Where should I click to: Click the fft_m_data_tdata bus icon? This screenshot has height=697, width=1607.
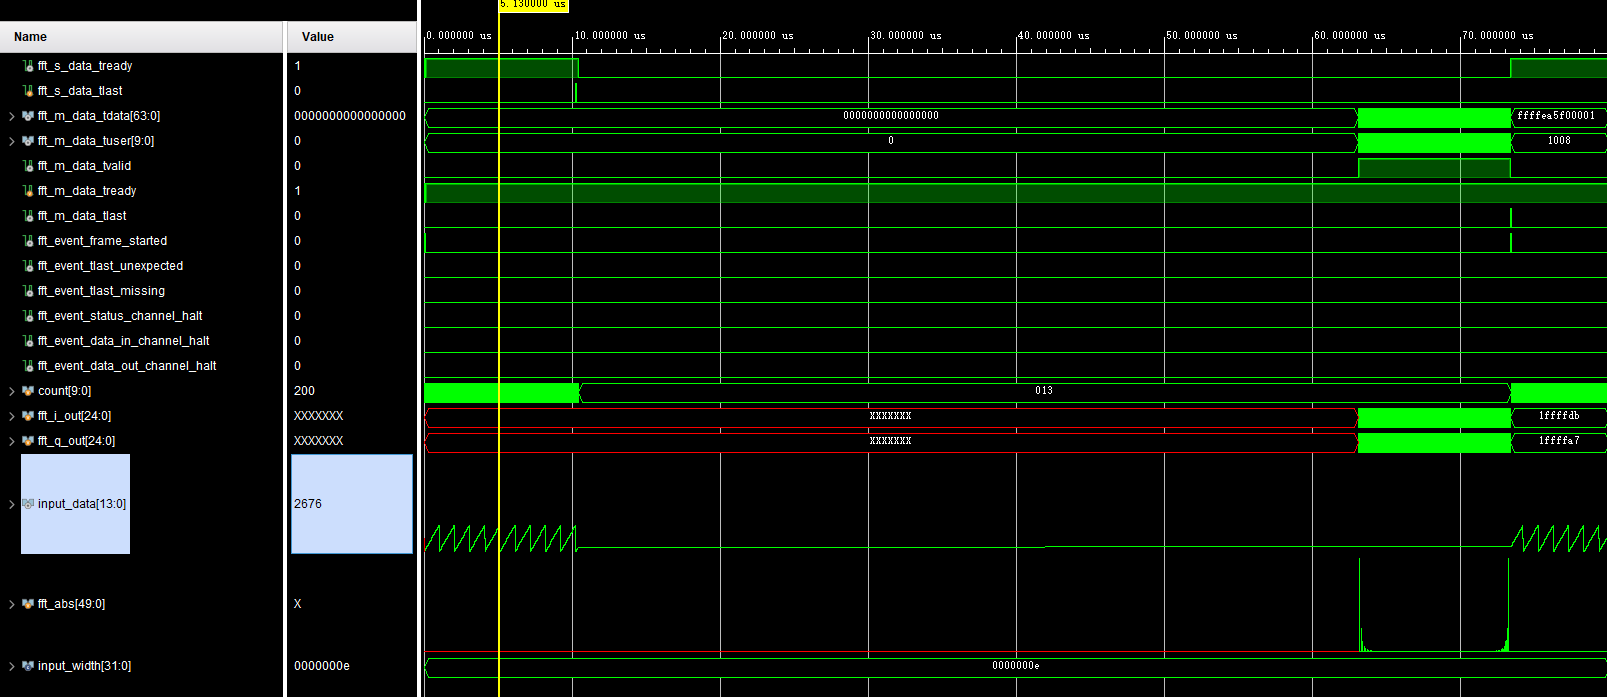click(x=28, y=116)
